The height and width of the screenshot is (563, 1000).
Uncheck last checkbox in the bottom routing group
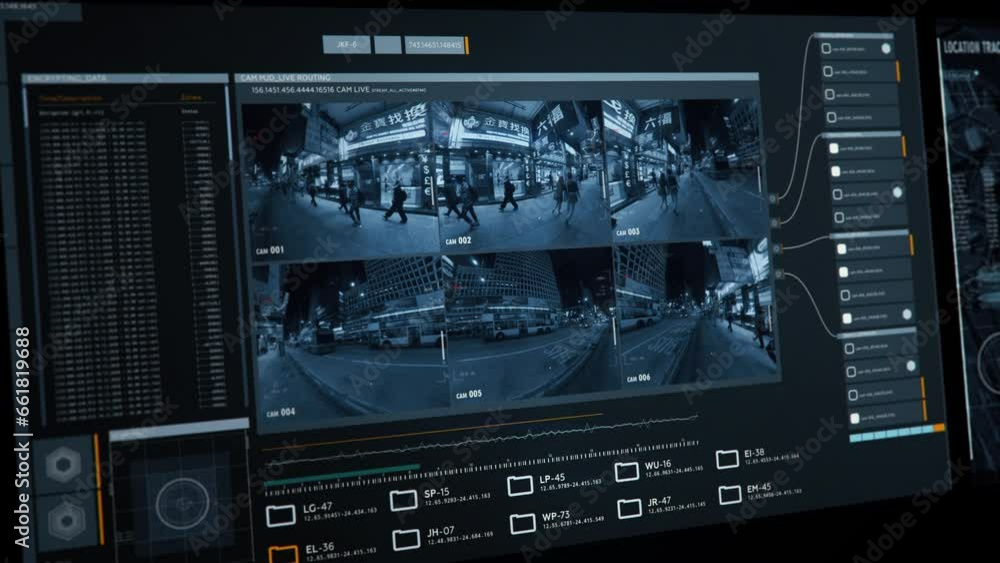pyautogui.click(x=855, y=418)
